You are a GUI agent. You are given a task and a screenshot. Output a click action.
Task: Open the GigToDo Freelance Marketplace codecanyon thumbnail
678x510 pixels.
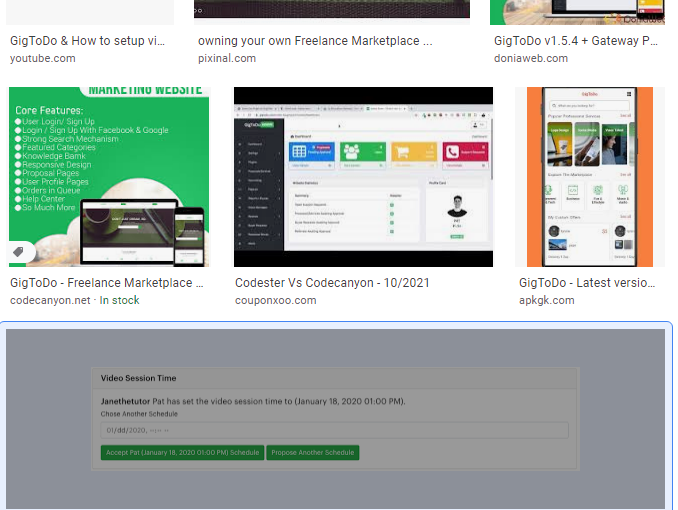tap(109, 176)
